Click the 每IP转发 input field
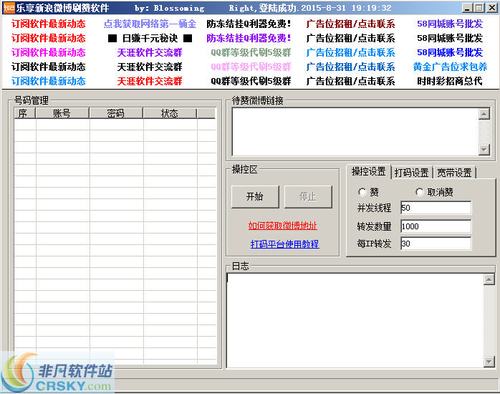Image resolution: width=500 pixels, height=394 pixels. 436,244
